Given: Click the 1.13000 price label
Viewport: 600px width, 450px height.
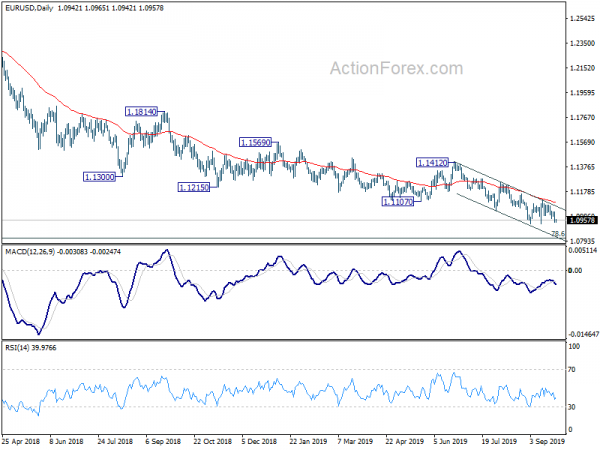Looking at the screenshot, I should click(99, 177).
